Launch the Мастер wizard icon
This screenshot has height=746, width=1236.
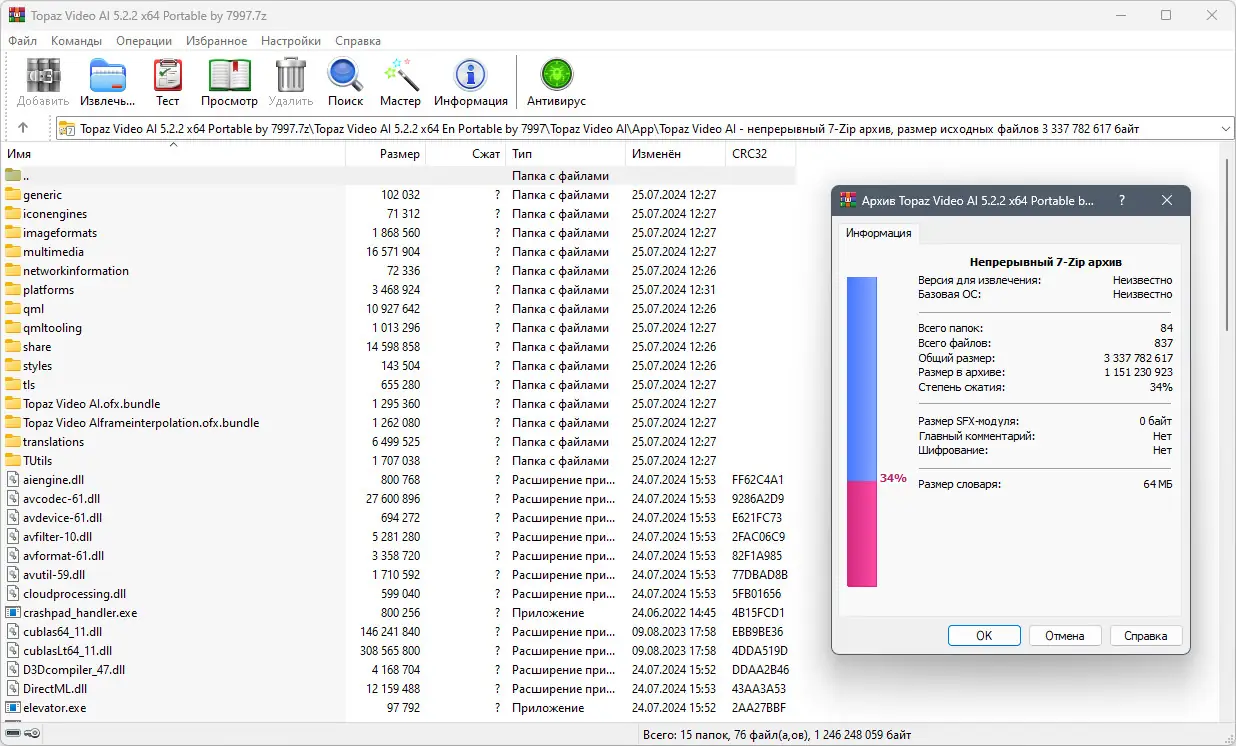(400, 80)
